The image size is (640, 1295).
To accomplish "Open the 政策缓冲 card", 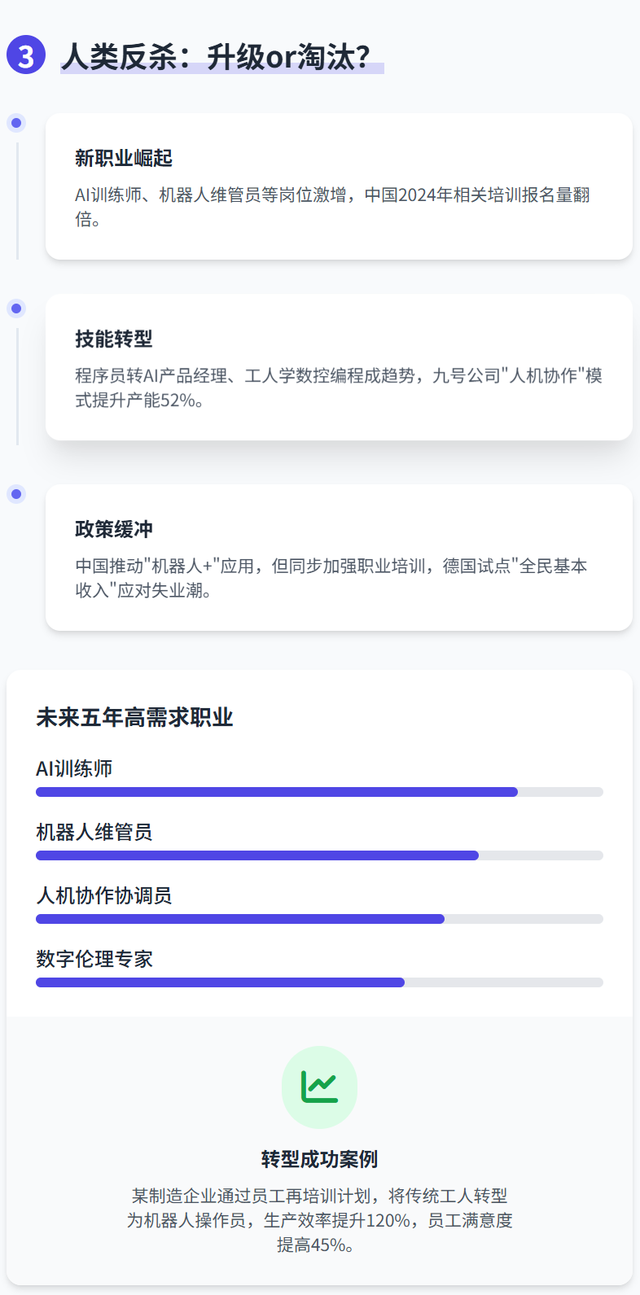I will 339,557.
